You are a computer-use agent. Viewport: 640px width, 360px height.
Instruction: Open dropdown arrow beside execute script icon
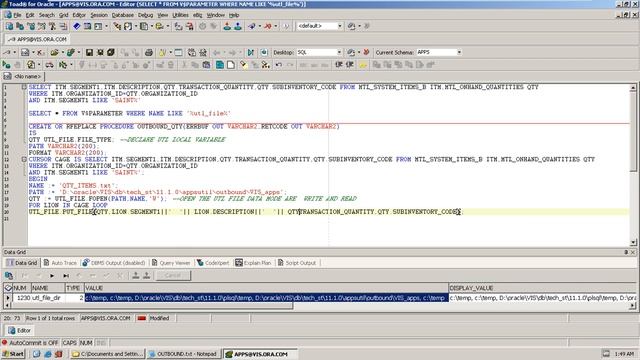pyautogui.click(x=39, y=65)
